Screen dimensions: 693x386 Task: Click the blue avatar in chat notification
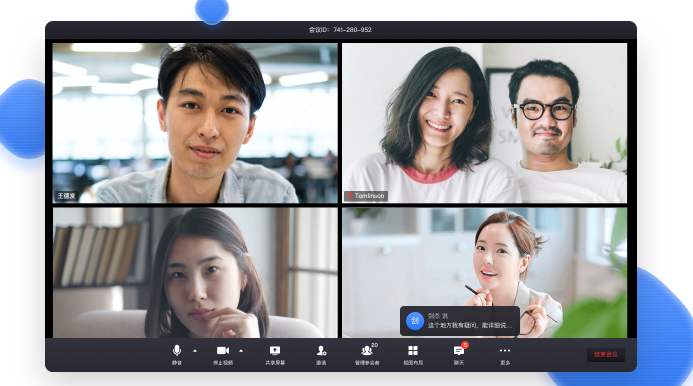click(415, 321)
